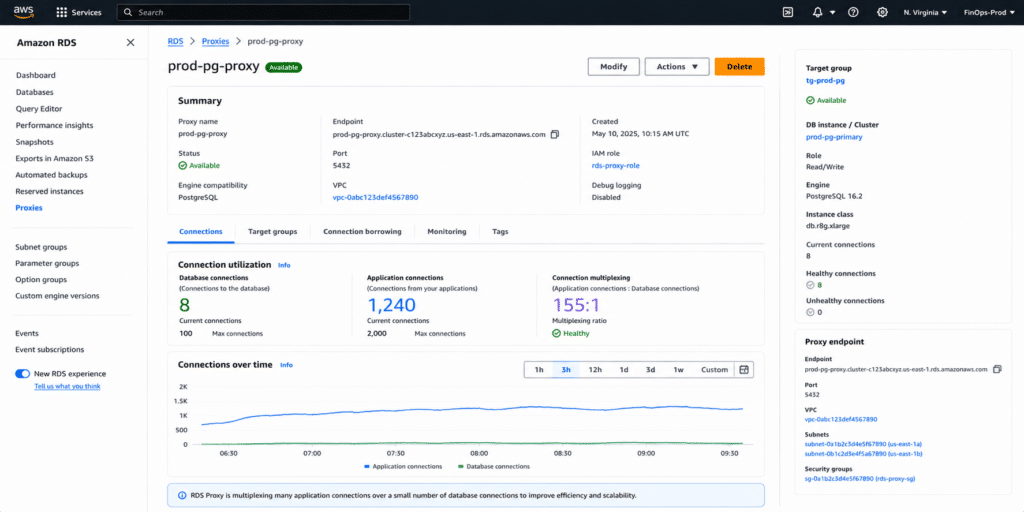Open the VPC link under Proxy endpoint
This screenshot has width=1024, height=512.
click(x=840, y=419)
